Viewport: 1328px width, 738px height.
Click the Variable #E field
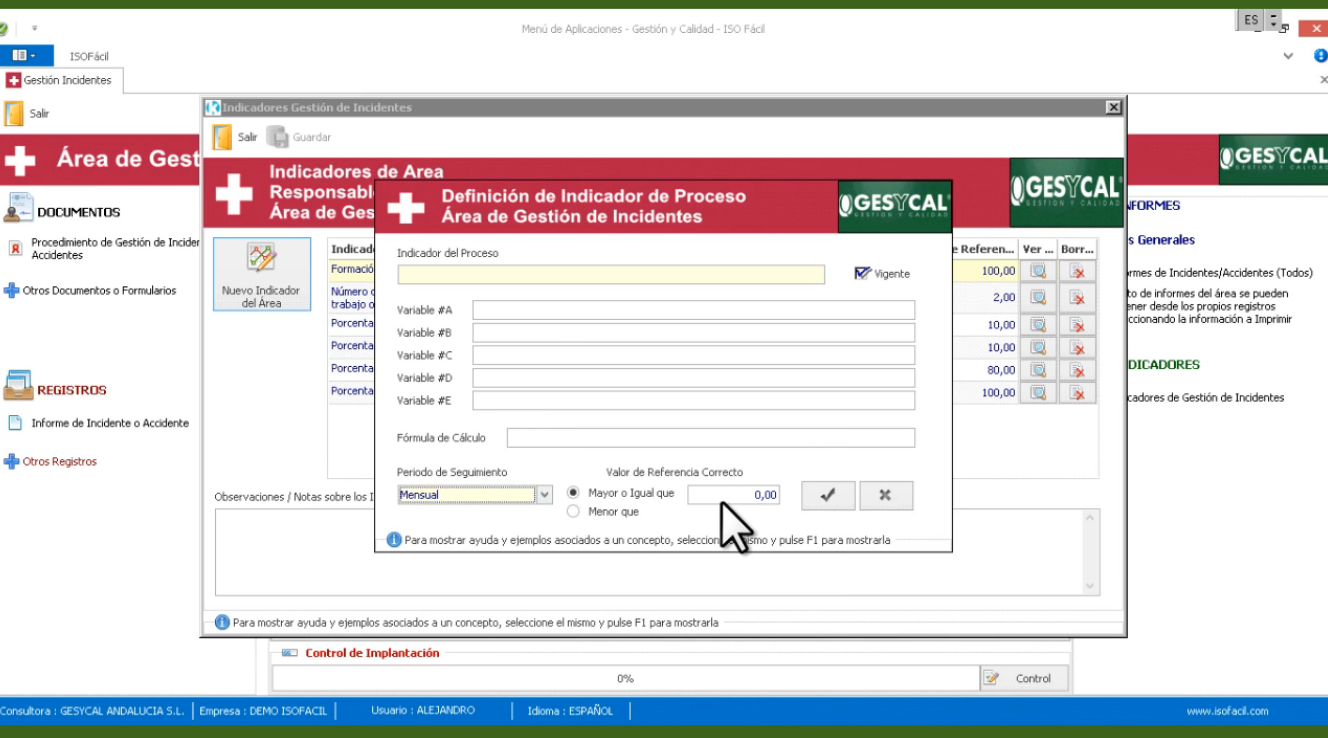click(694, 401)
